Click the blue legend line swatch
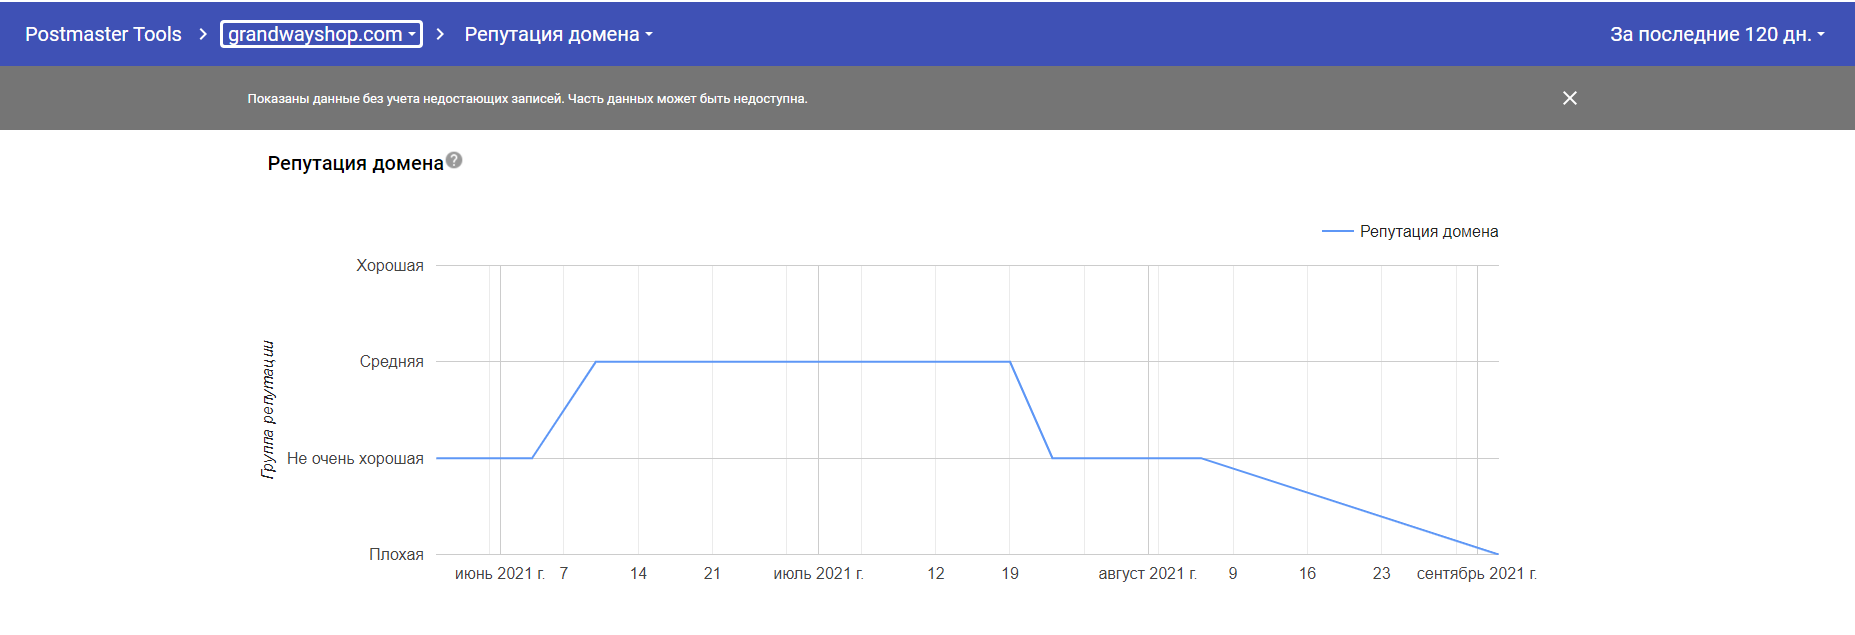Image resolution: width=1855 pixels, height=635 pixels. click(1337, 231)
